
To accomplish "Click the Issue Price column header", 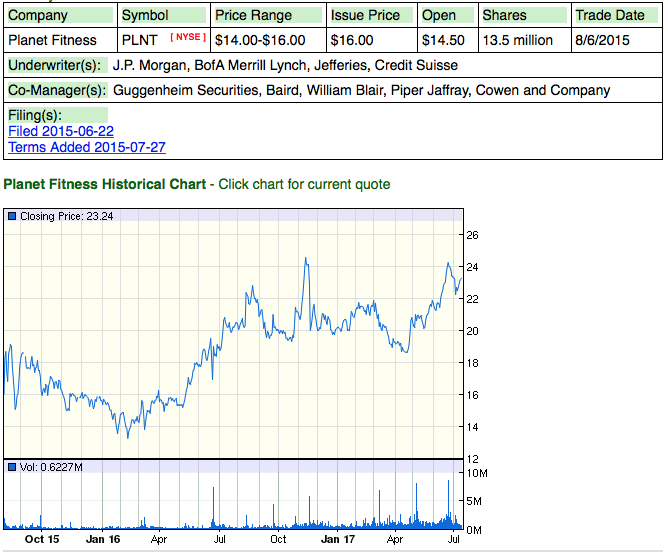I will (371, 15).
